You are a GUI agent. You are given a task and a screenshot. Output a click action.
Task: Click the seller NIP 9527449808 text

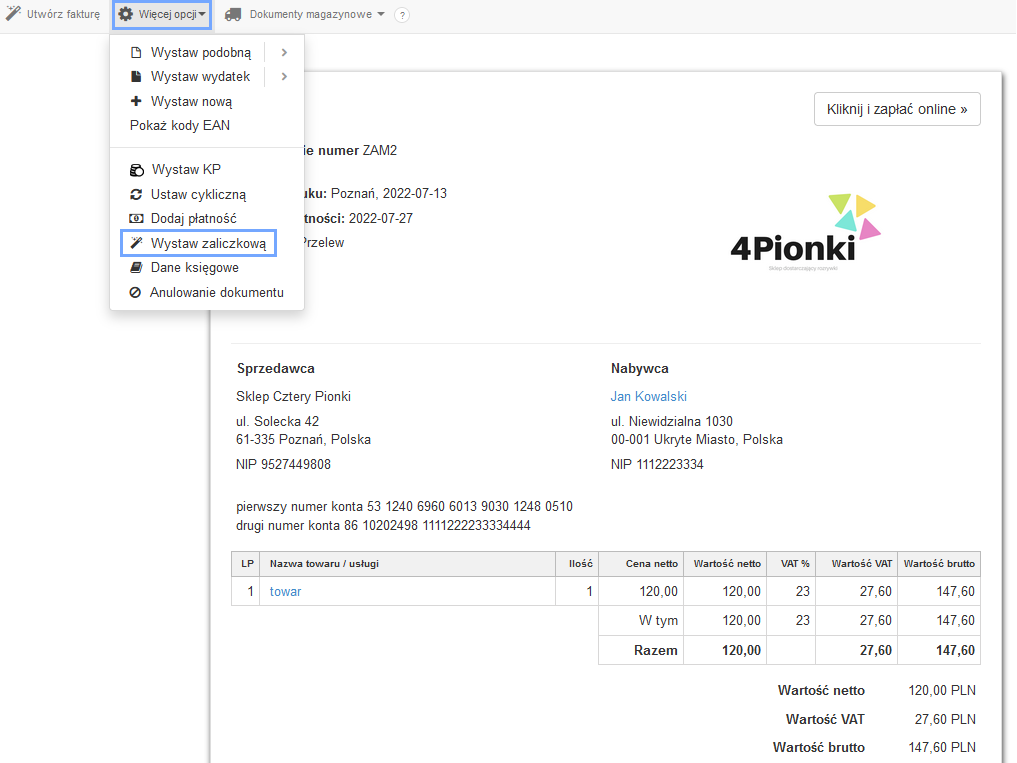pyautogui.click(x=283, y=465)
